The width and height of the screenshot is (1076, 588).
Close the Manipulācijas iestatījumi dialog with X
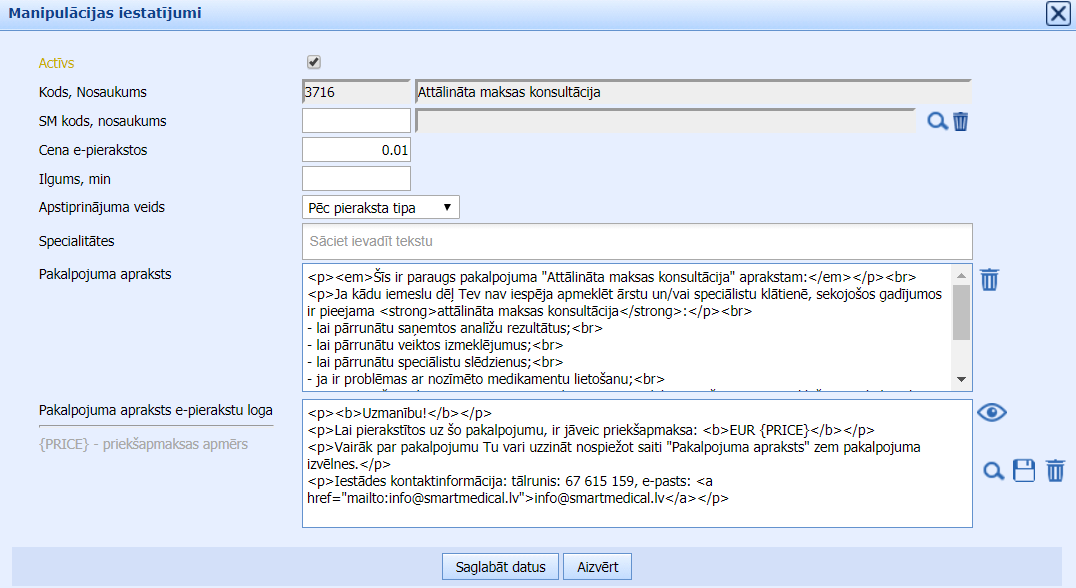(1058, 13)
